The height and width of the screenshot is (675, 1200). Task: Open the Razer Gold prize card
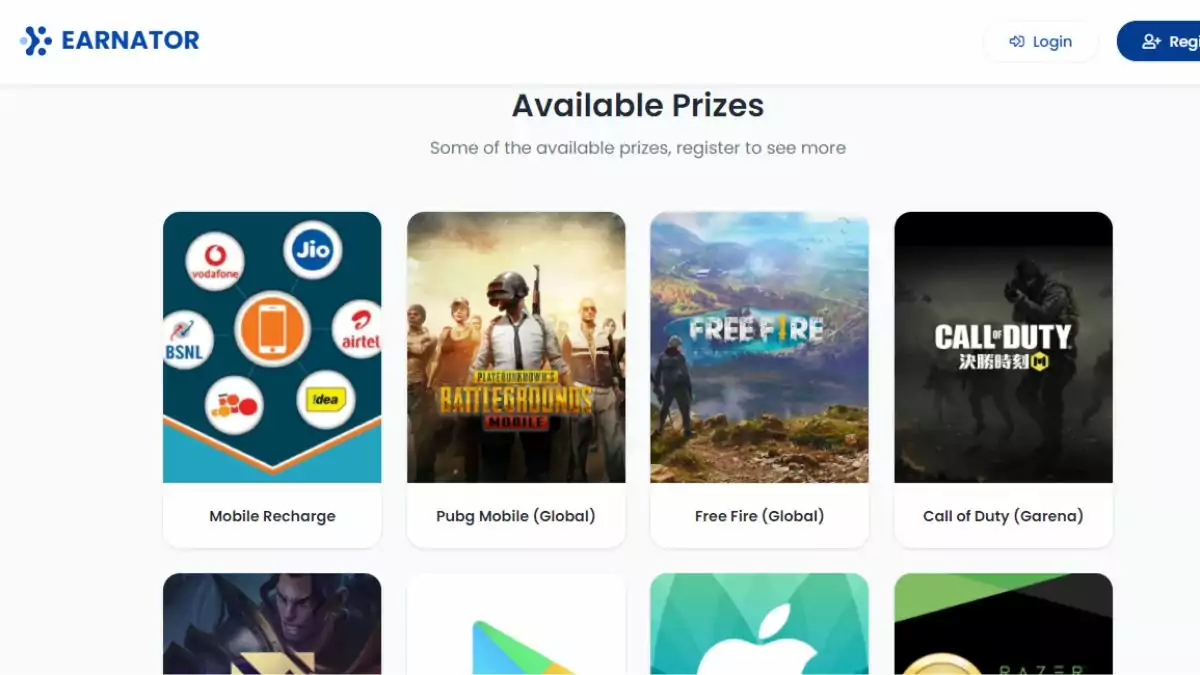[1003, 624]
